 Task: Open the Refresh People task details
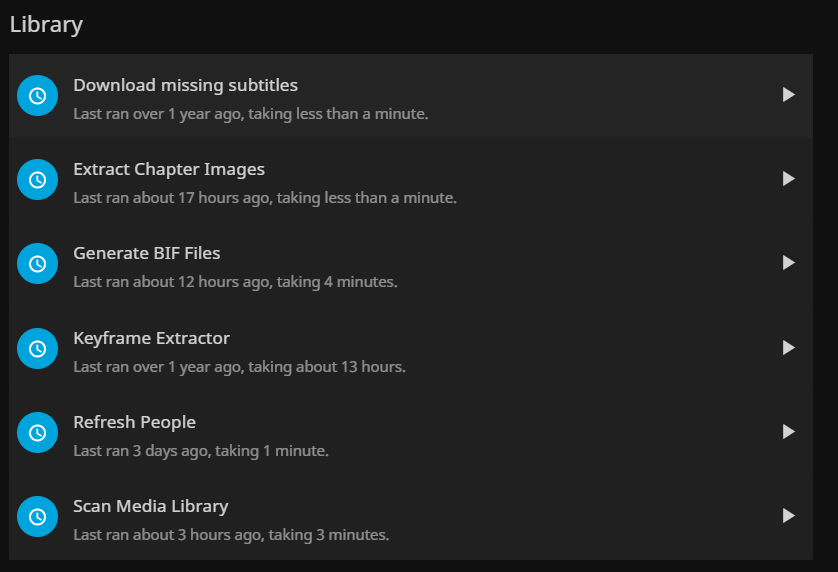[x=134, y=422]
